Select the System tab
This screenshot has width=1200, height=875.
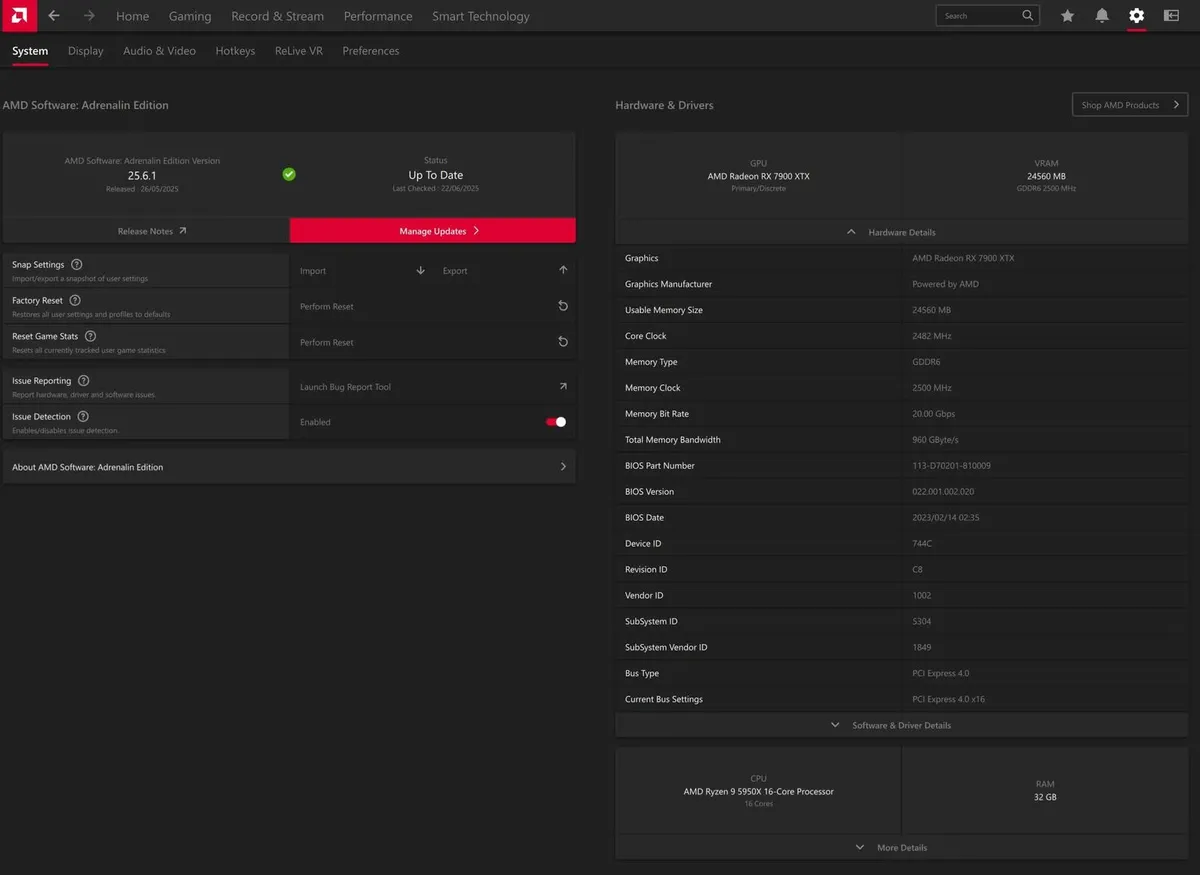[30, 51]
